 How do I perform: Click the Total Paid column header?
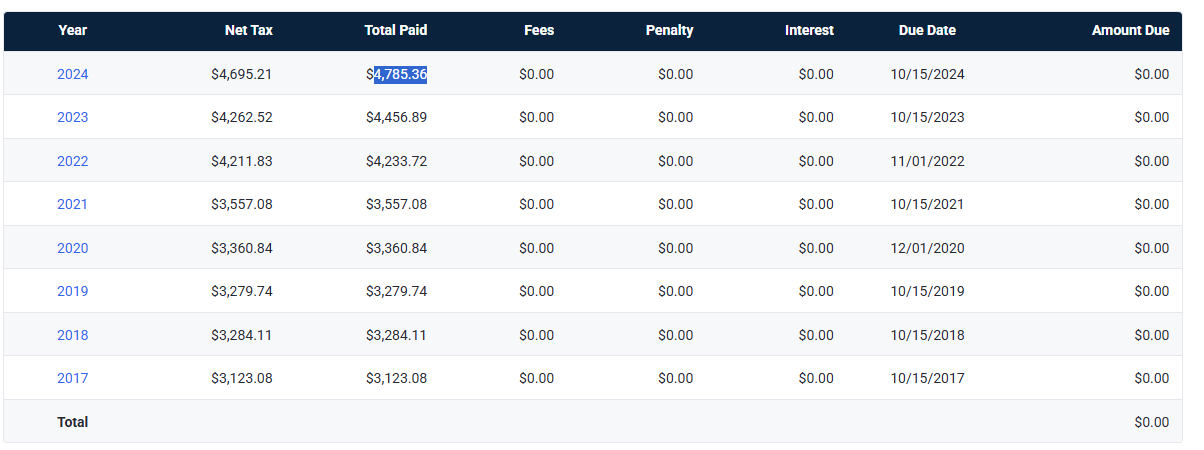pos(395,30)
